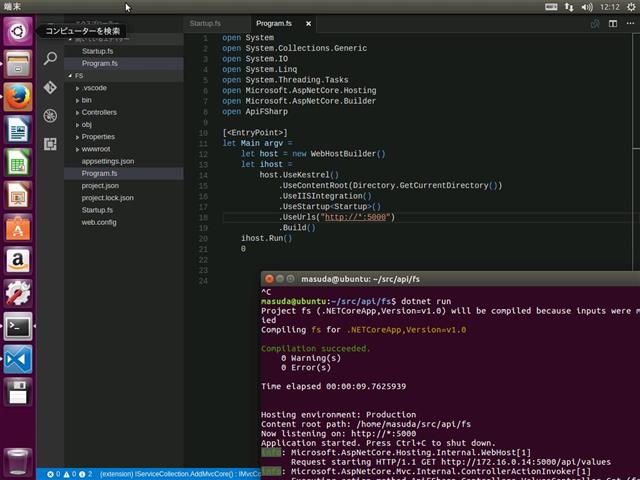The height and width of the screenshot is (480, 640).
Task: Expand the wwwroot folder
Action: click(97, 149)
